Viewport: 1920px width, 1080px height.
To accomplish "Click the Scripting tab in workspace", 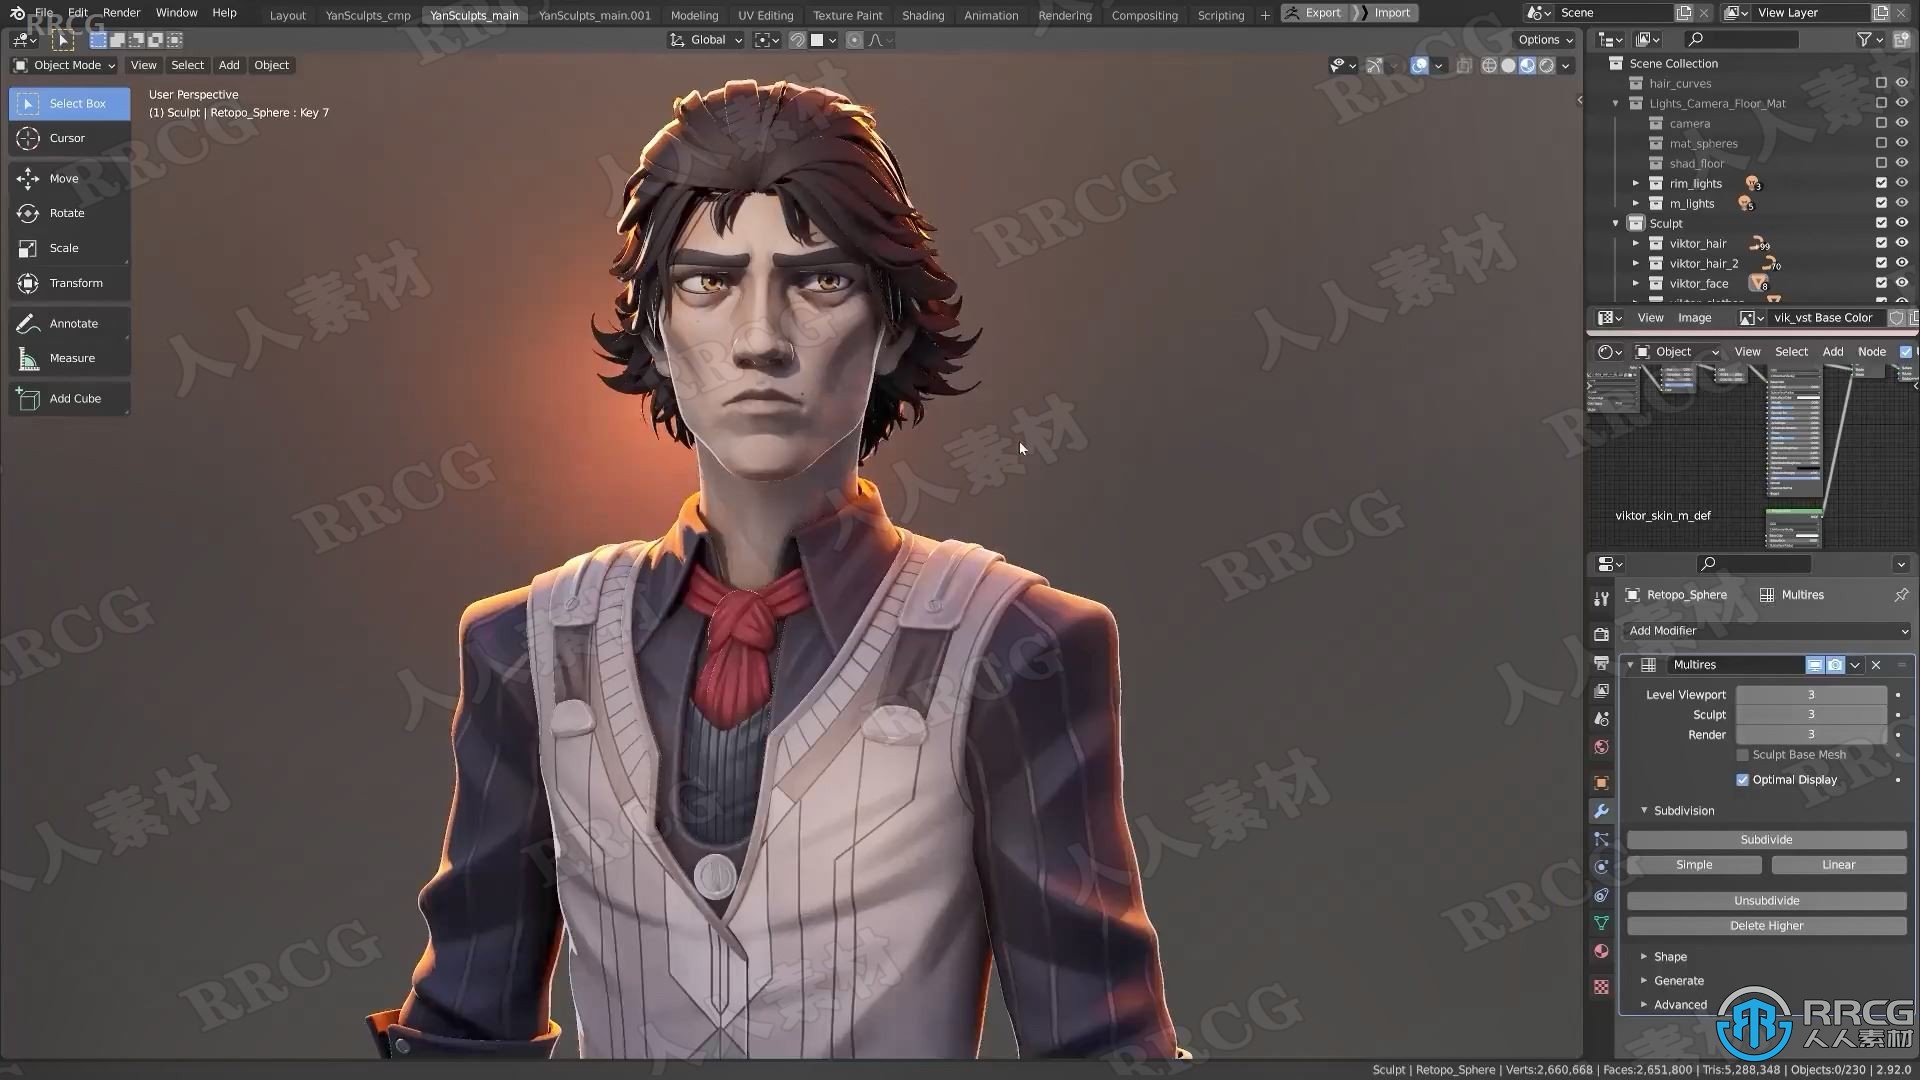I will (x=1218, y=13).
